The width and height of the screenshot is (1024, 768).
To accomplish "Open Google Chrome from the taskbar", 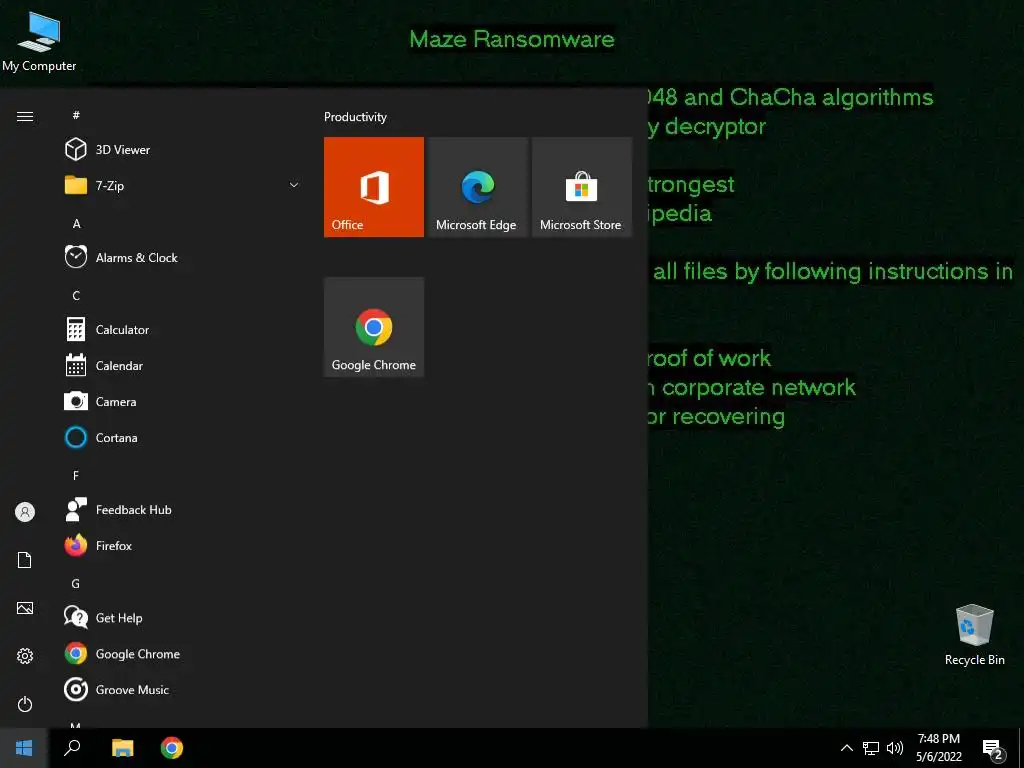I will [172, 748].
